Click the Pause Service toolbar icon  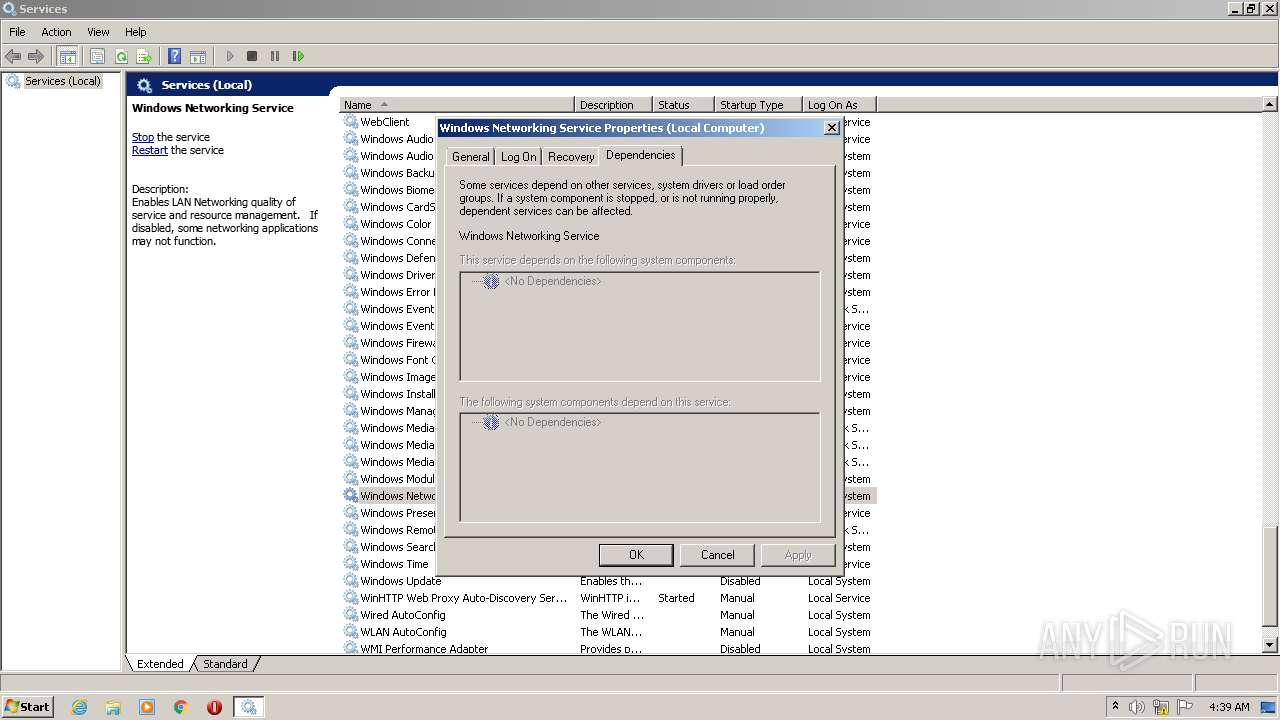pos(275,57)
